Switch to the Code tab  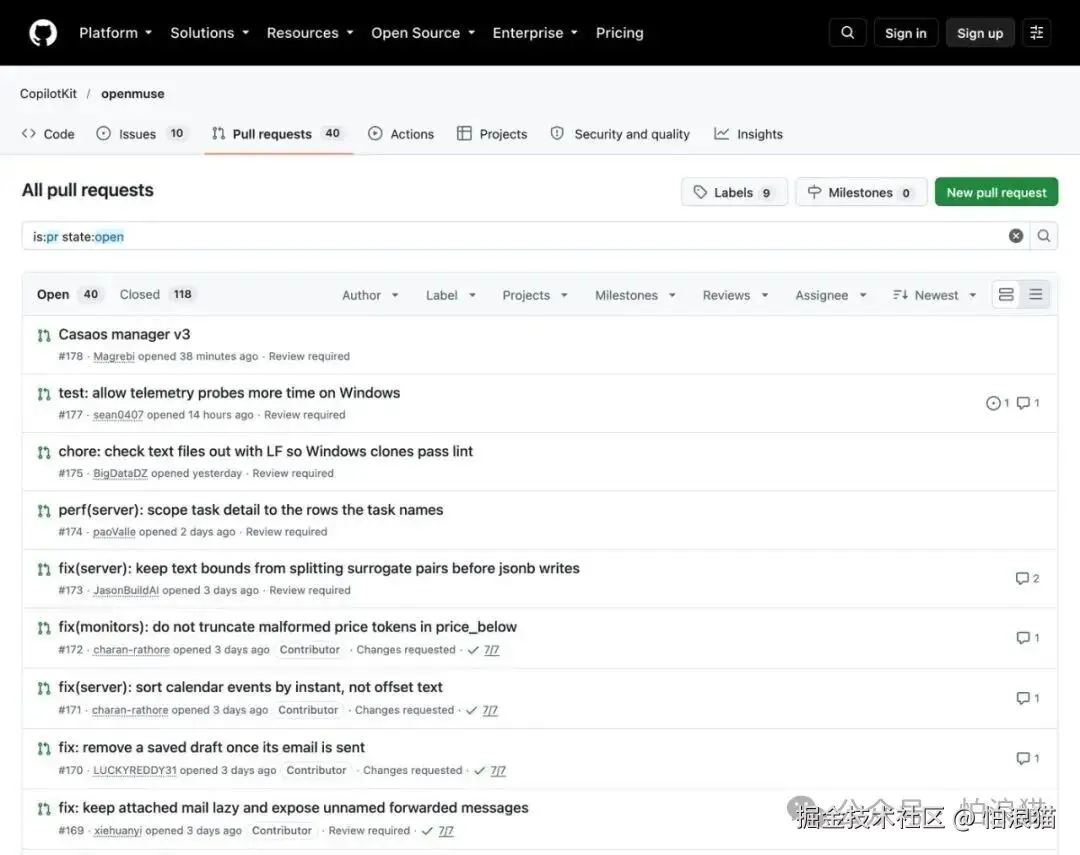click(48, 134)
